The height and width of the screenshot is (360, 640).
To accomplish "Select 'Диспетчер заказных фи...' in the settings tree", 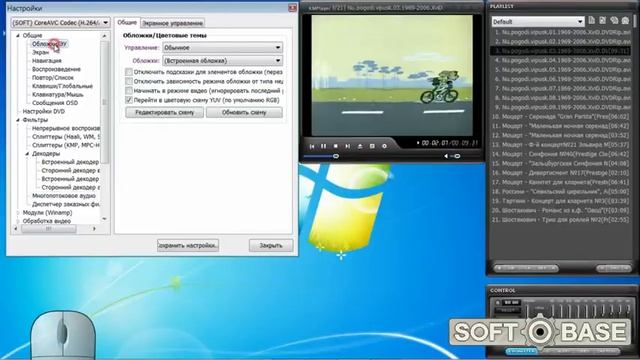I will (x=66, y=204).
